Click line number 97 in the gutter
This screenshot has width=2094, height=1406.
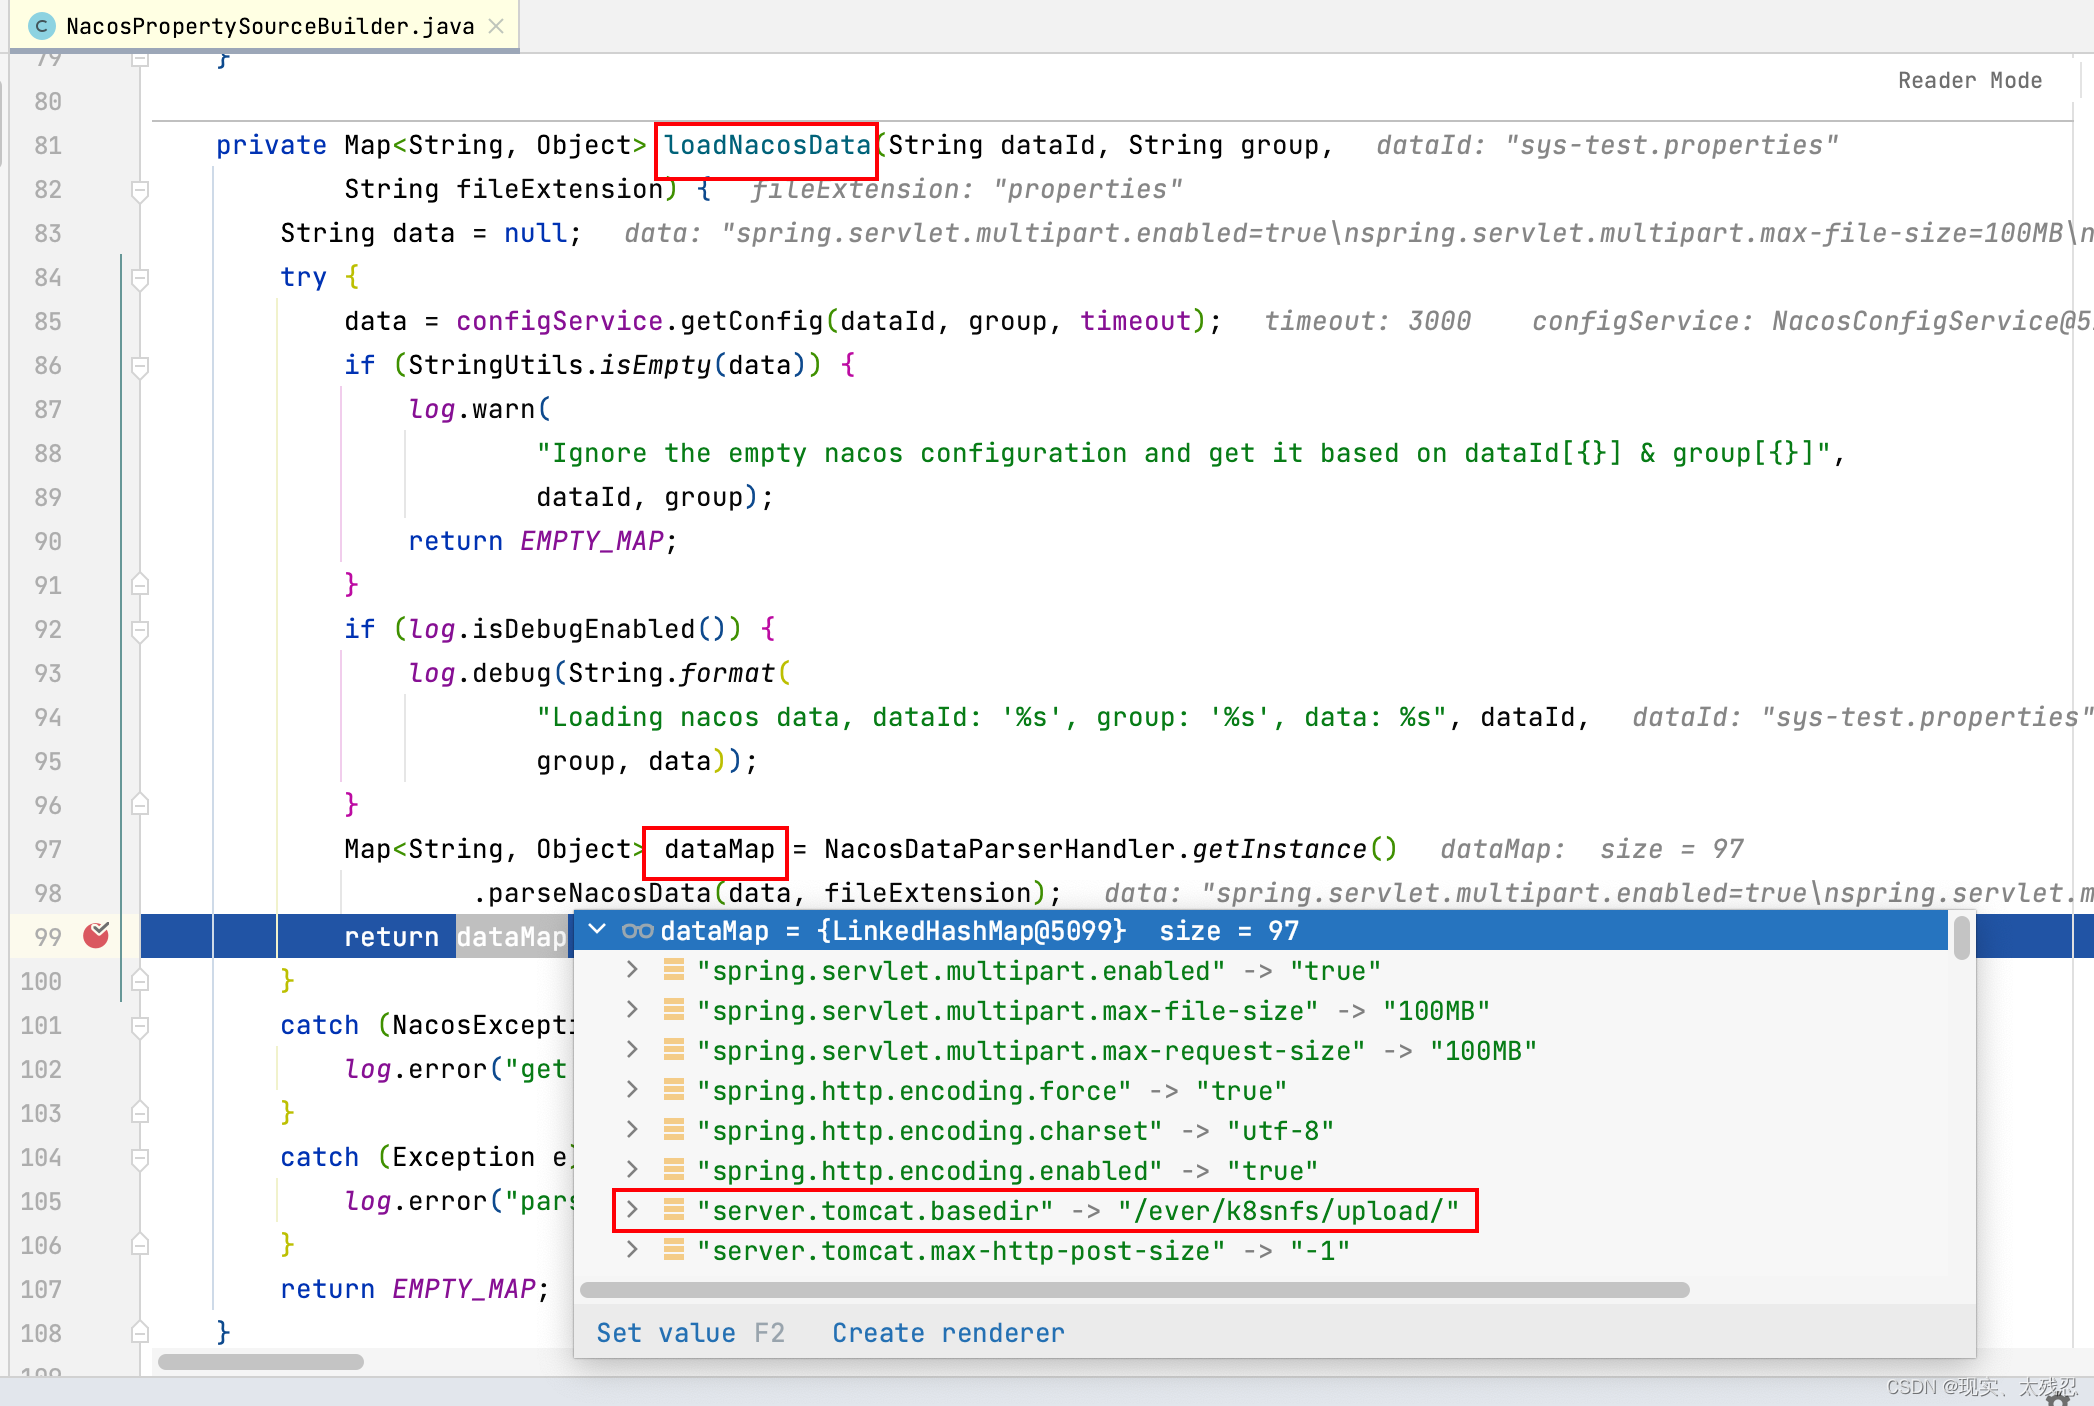tap(48, 849)
